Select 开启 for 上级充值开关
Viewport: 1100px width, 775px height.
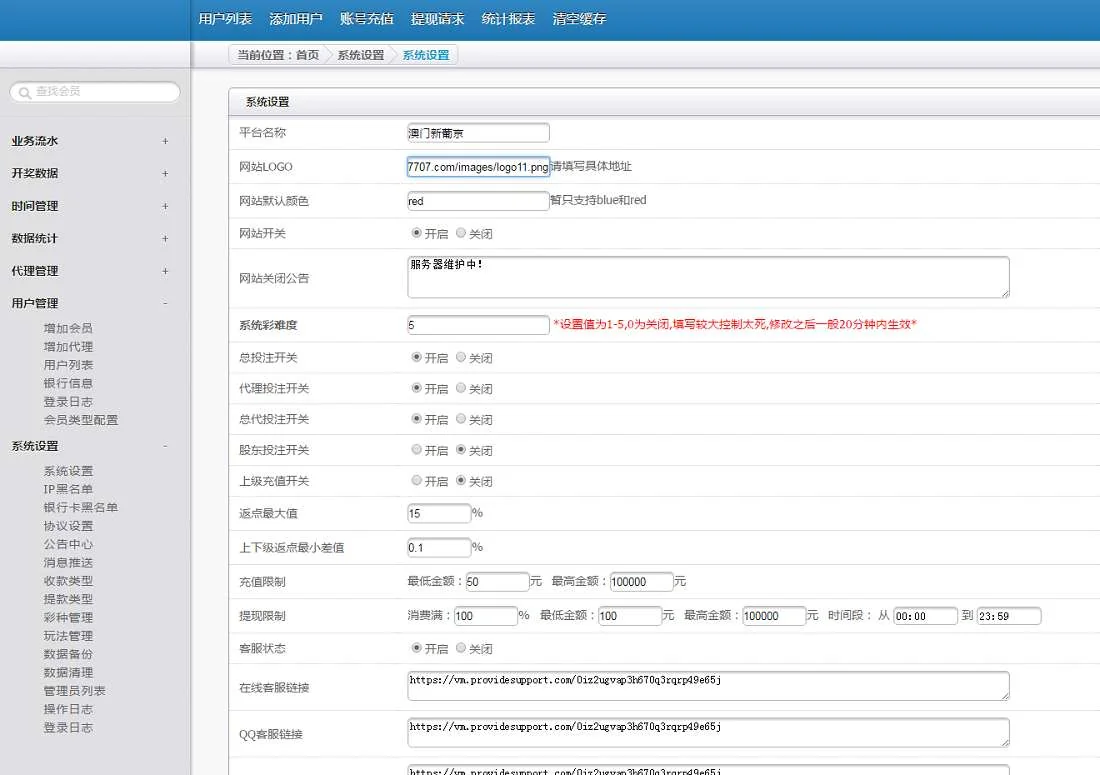pyautogui.click(x=417, y=481)
